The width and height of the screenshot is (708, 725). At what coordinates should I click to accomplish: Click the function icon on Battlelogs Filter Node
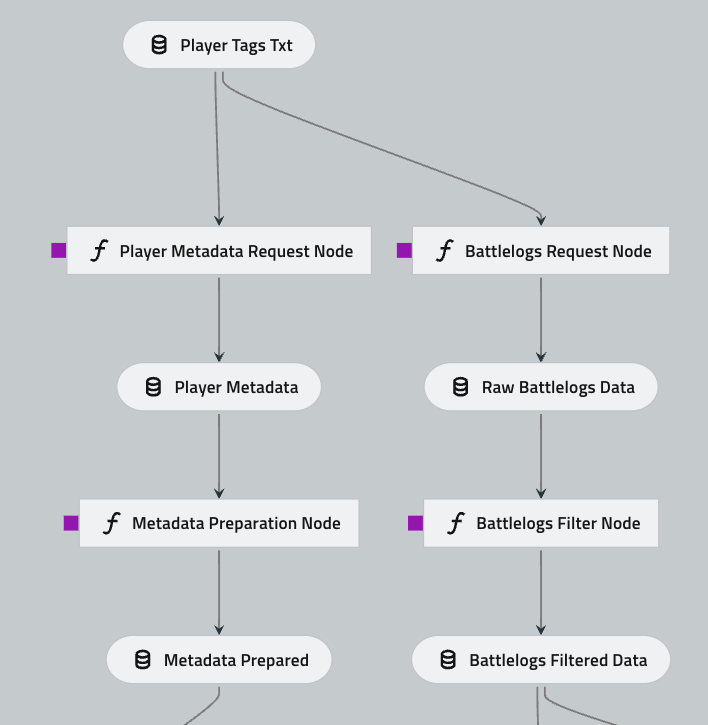(x=456, y=523)
